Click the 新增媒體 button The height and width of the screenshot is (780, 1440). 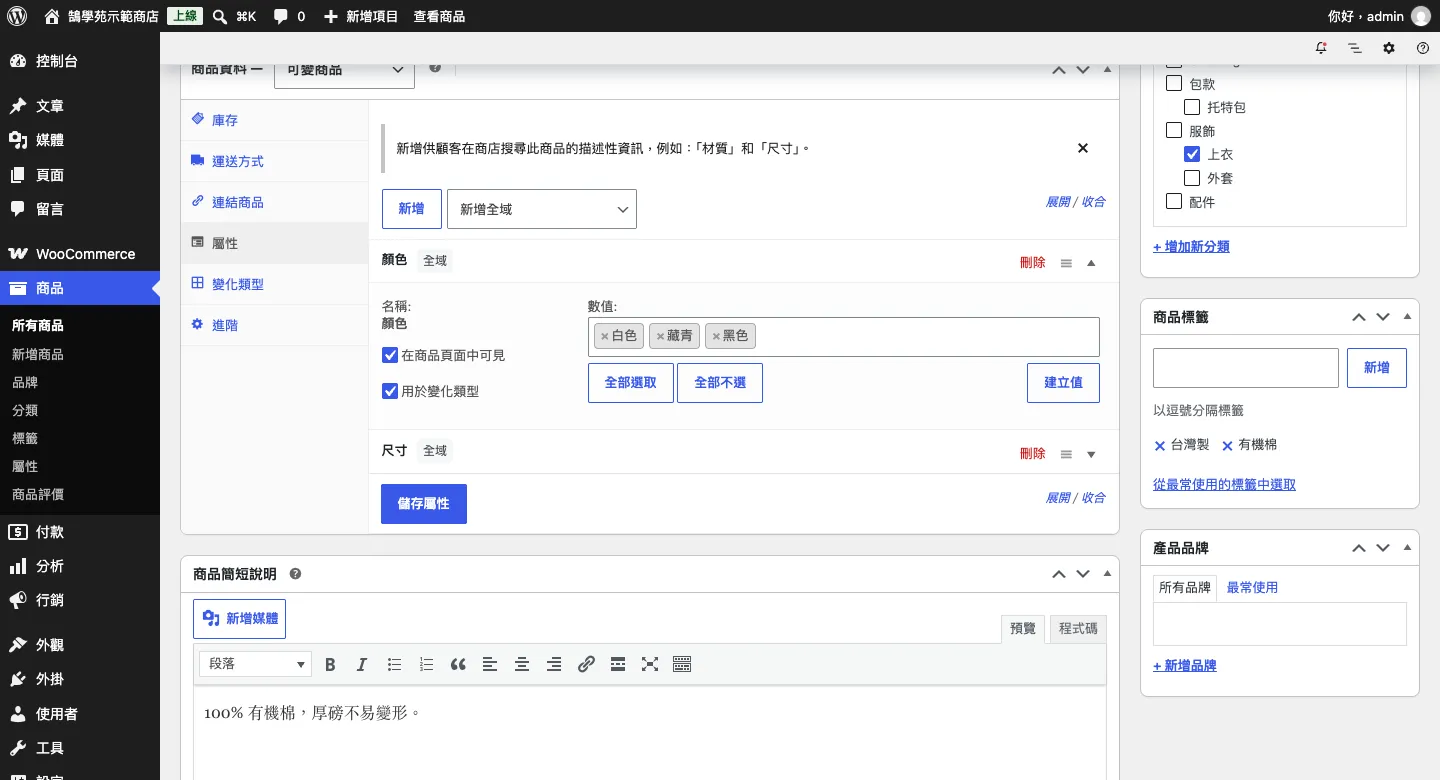[240, 619]
